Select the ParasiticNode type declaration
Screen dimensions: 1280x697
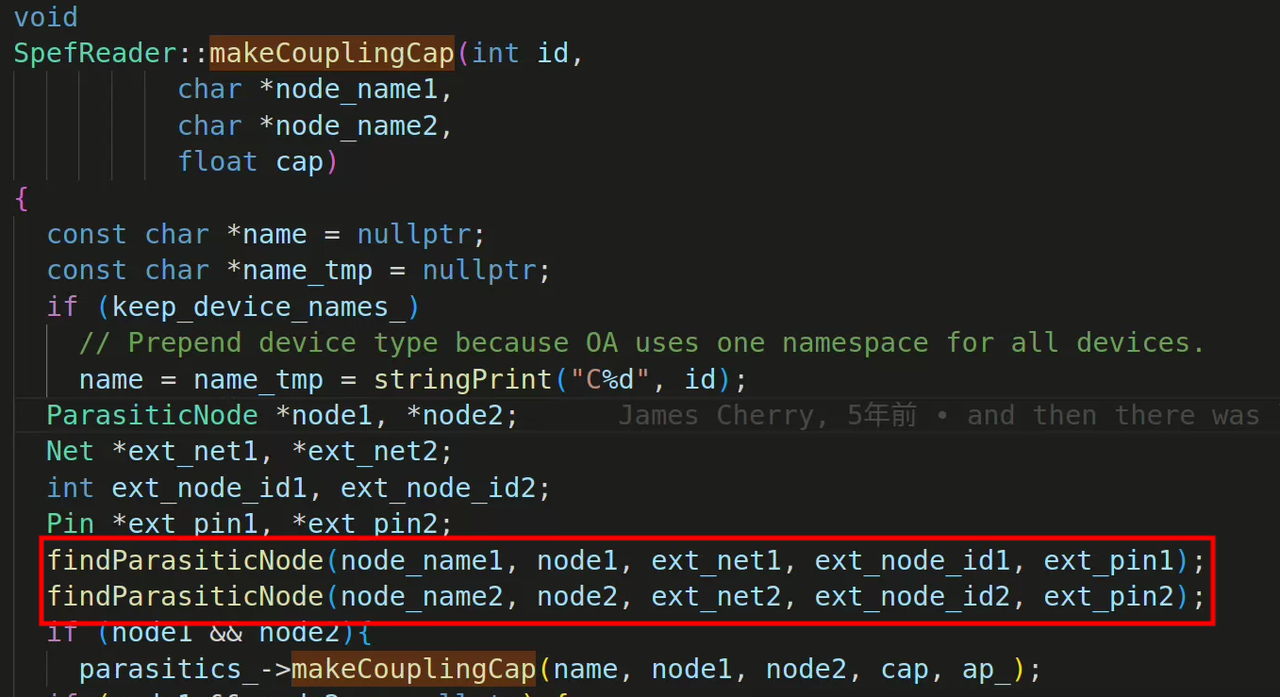(x=152, y=414)
